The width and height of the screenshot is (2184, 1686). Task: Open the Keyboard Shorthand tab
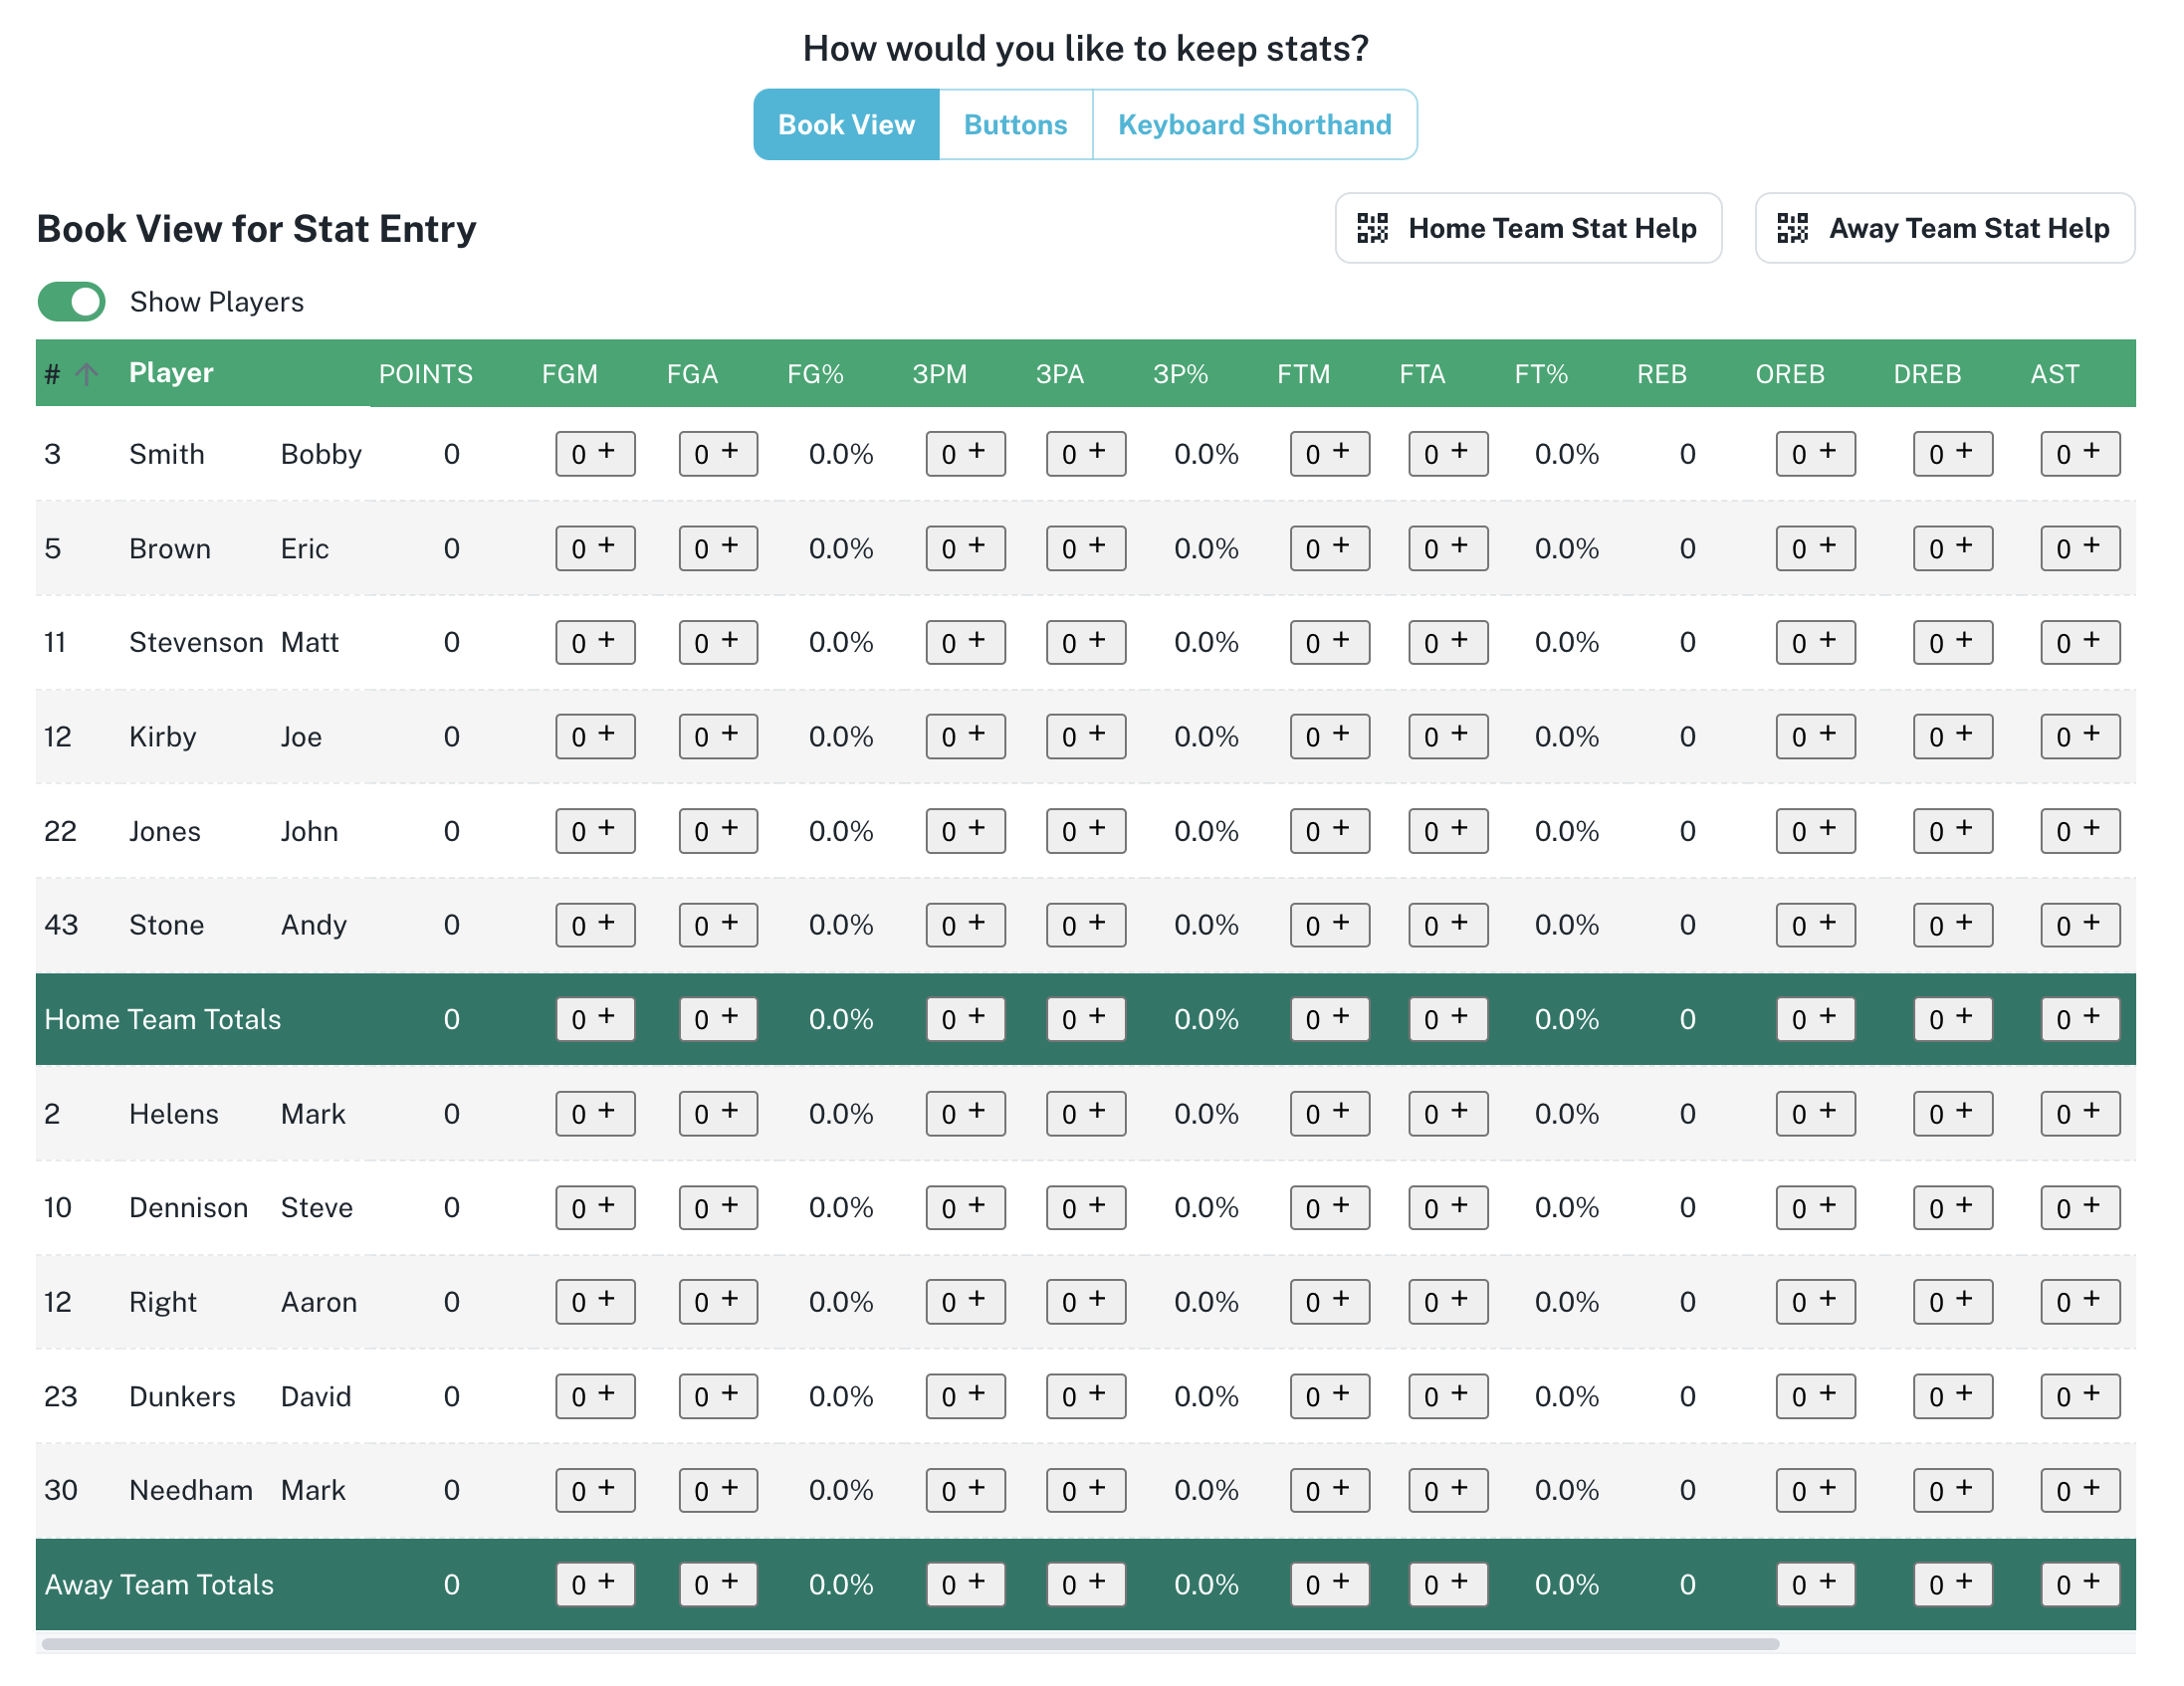[1254, 124]
